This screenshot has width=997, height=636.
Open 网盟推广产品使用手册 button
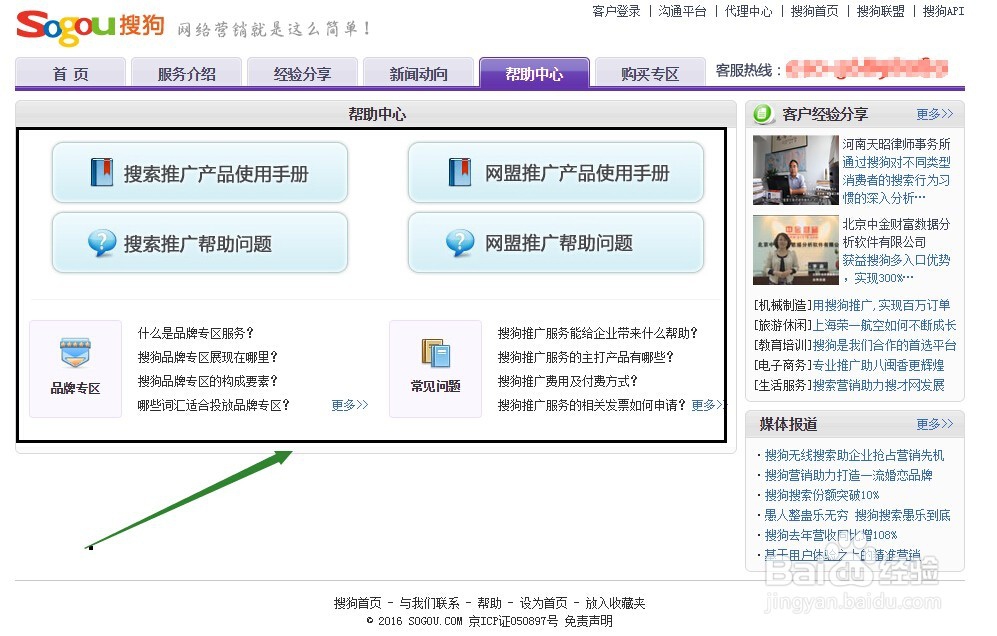click(556, 172)
